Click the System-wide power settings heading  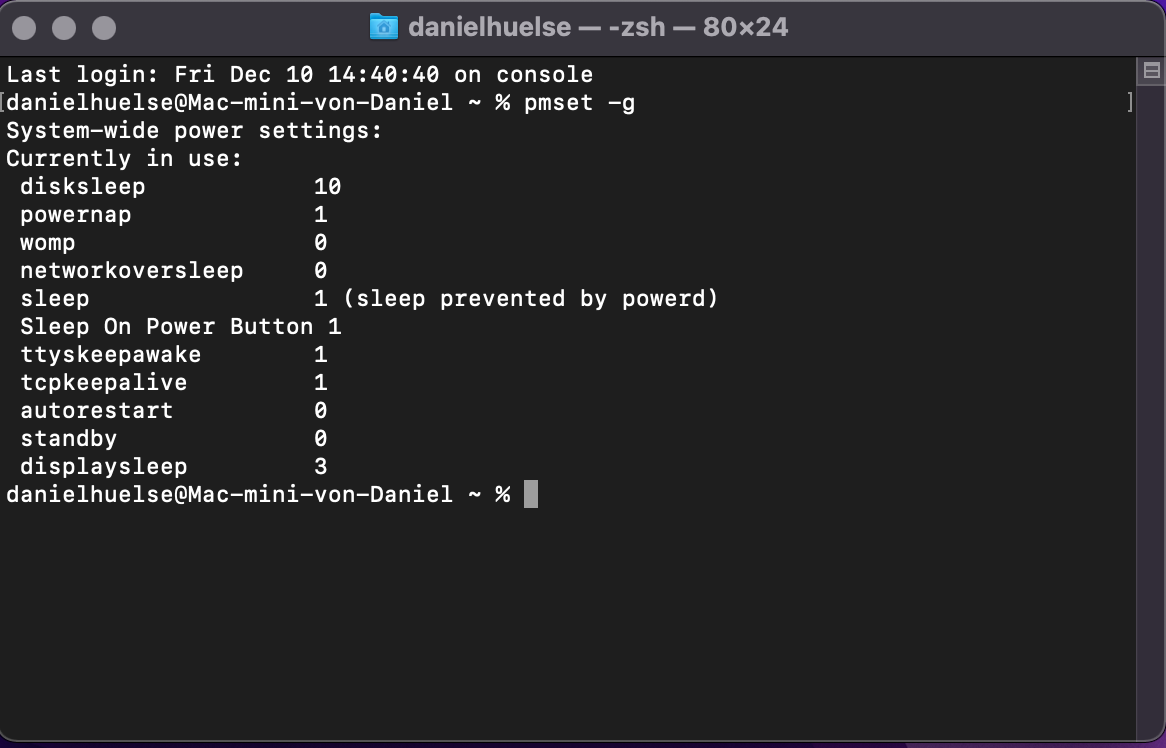coord(194,131)
